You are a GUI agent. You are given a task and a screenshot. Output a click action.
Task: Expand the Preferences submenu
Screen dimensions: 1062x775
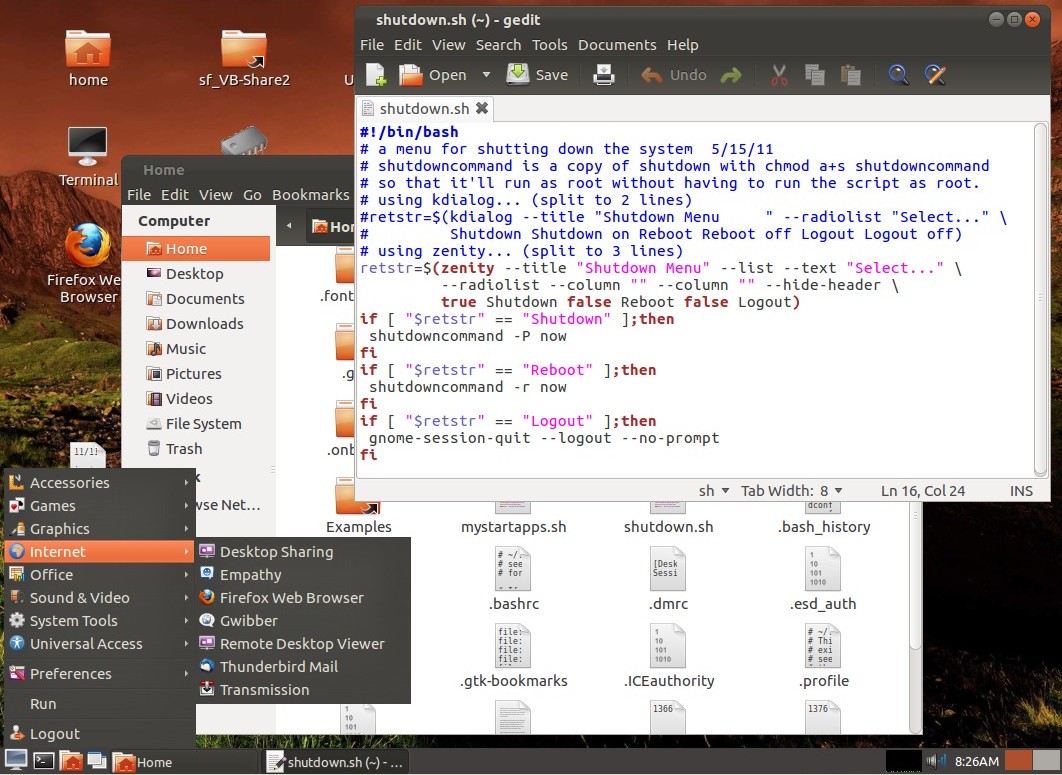[x=100, y=673]
